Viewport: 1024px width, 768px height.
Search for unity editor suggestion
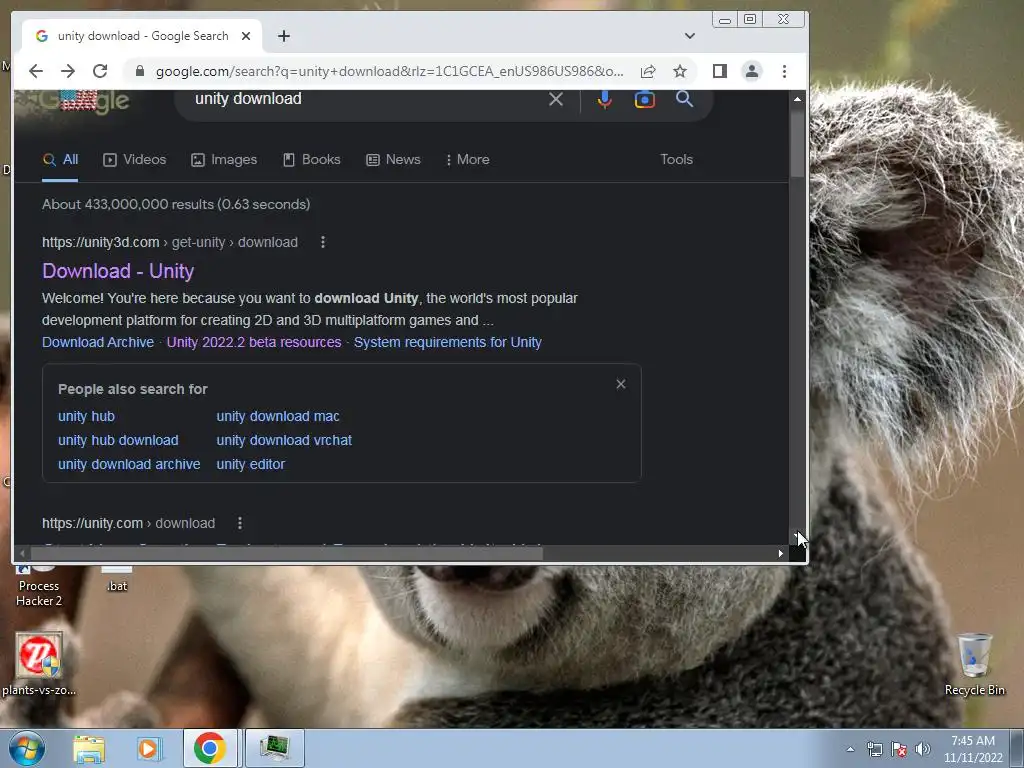point(251,464)
